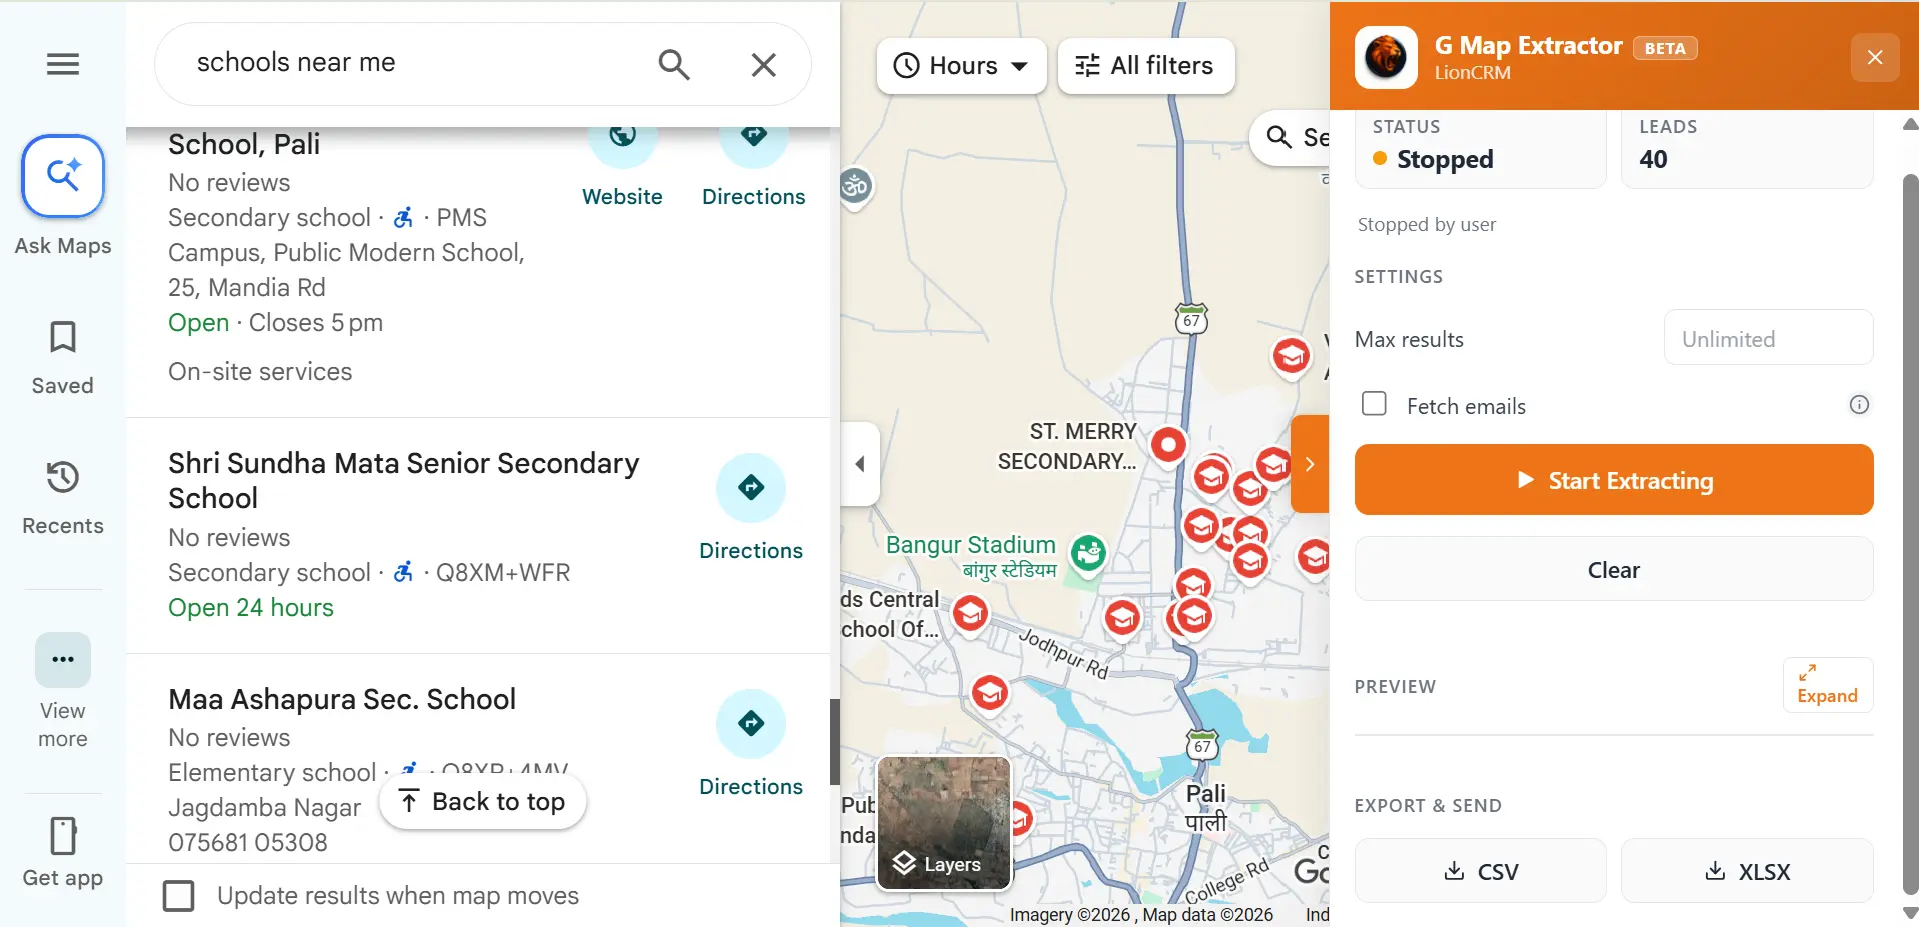Click the search magnifier icon

[x=674, y=65]
